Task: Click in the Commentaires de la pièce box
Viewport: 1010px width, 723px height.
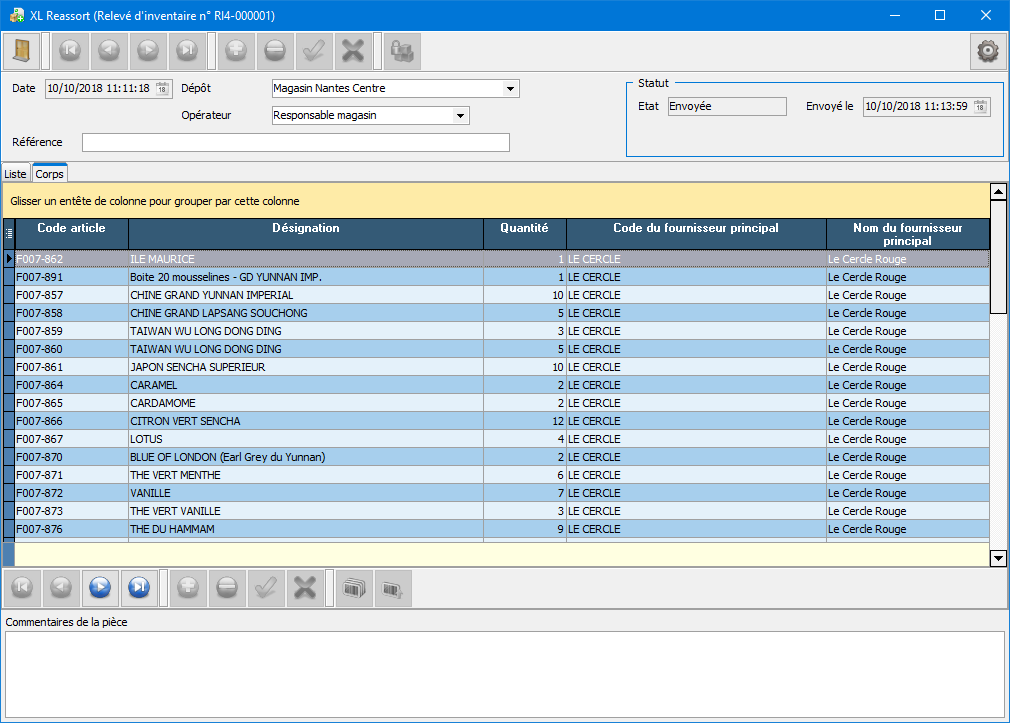Action: [x=504, y=673]
